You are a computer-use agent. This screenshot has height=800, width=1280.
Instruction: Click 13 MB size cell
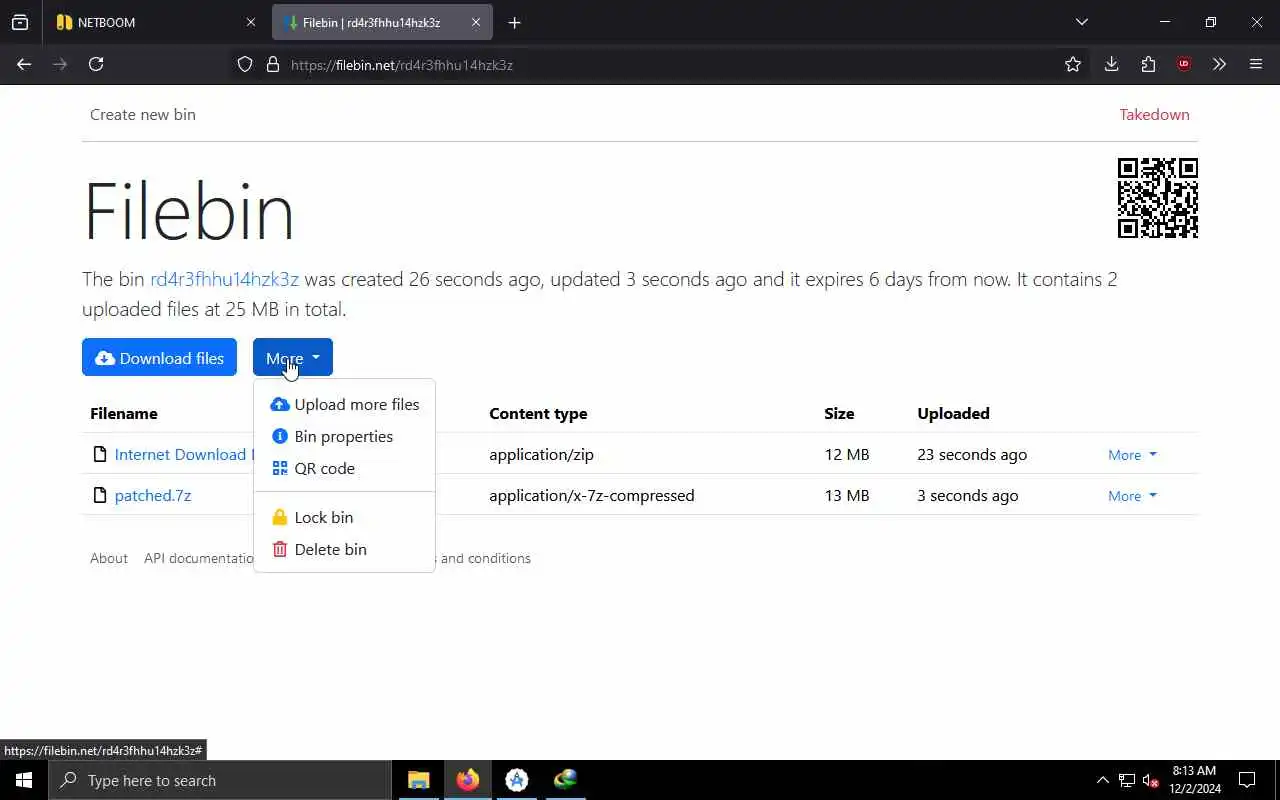[x=846, y=495]
